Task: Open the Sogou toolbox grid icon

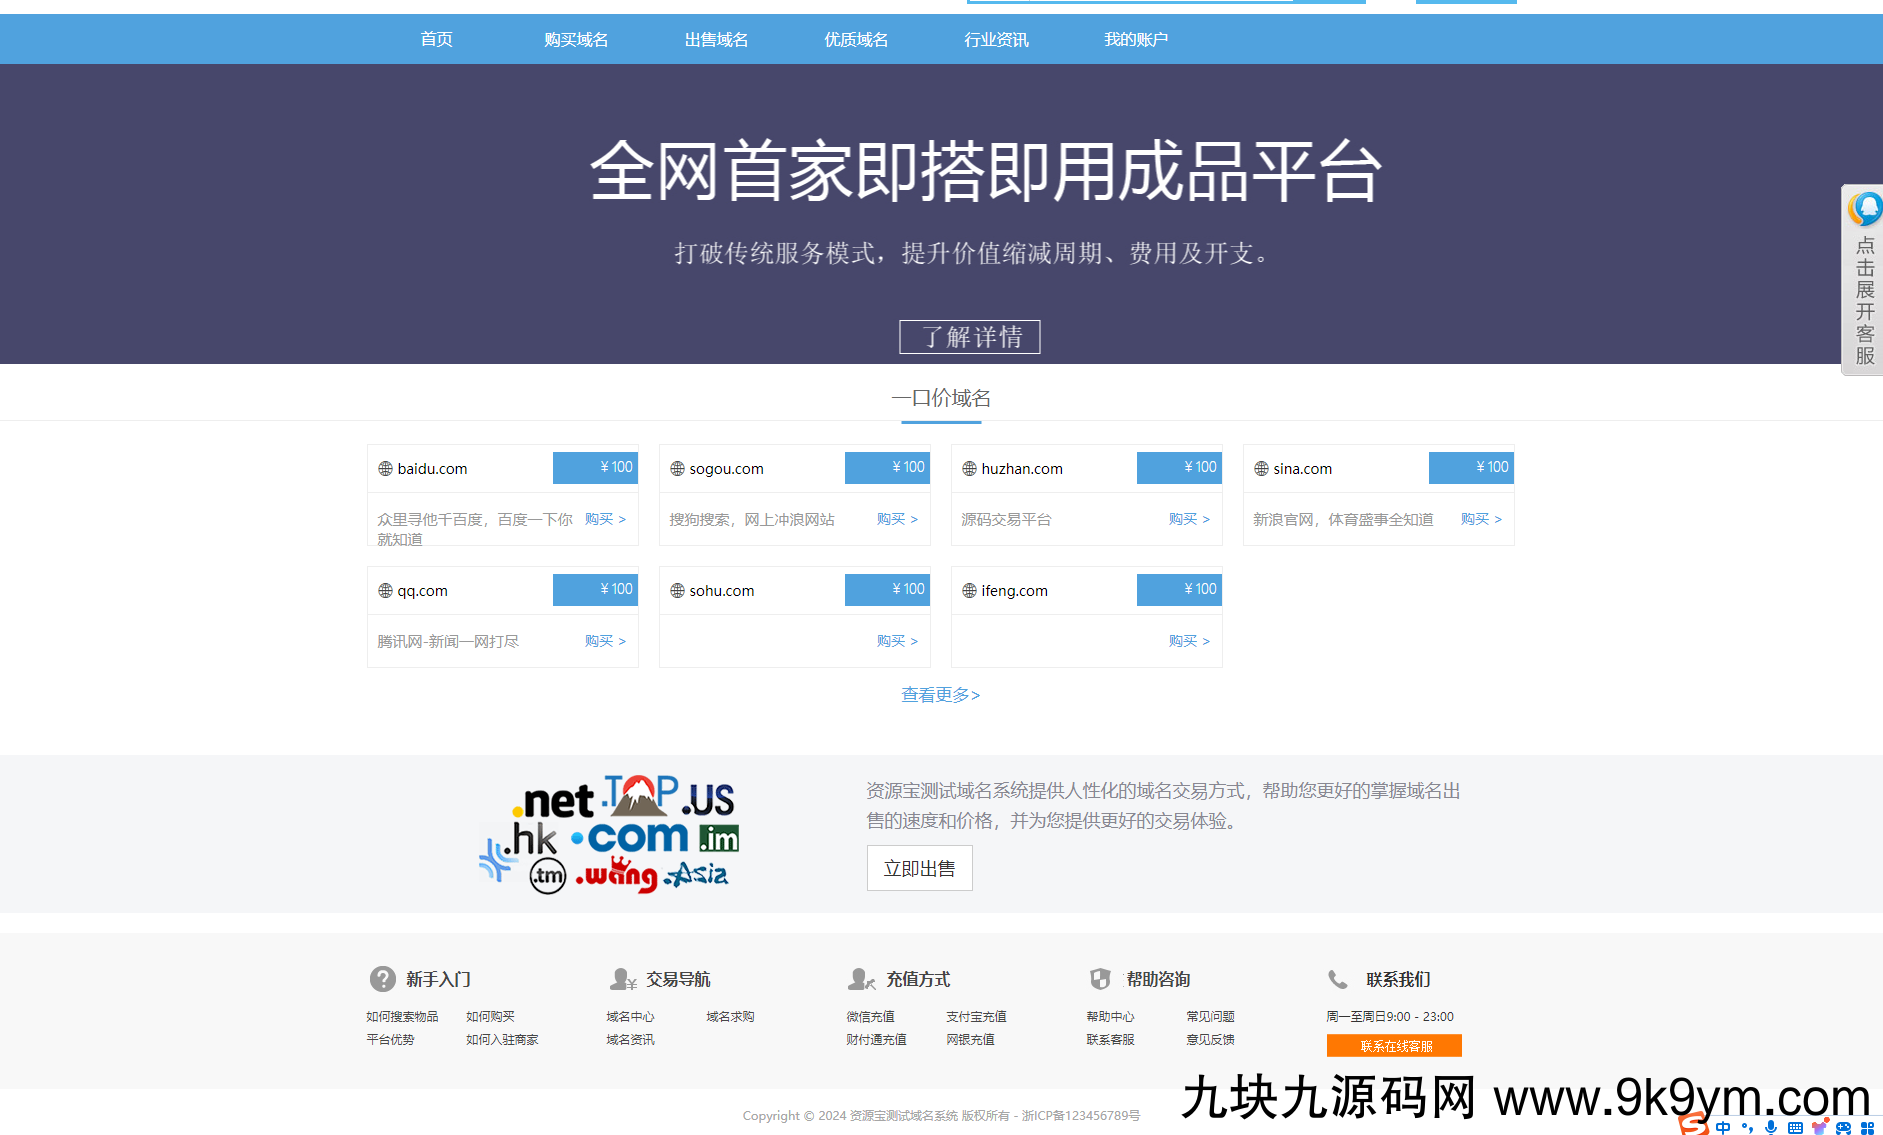Action: click(1867, 1127)
